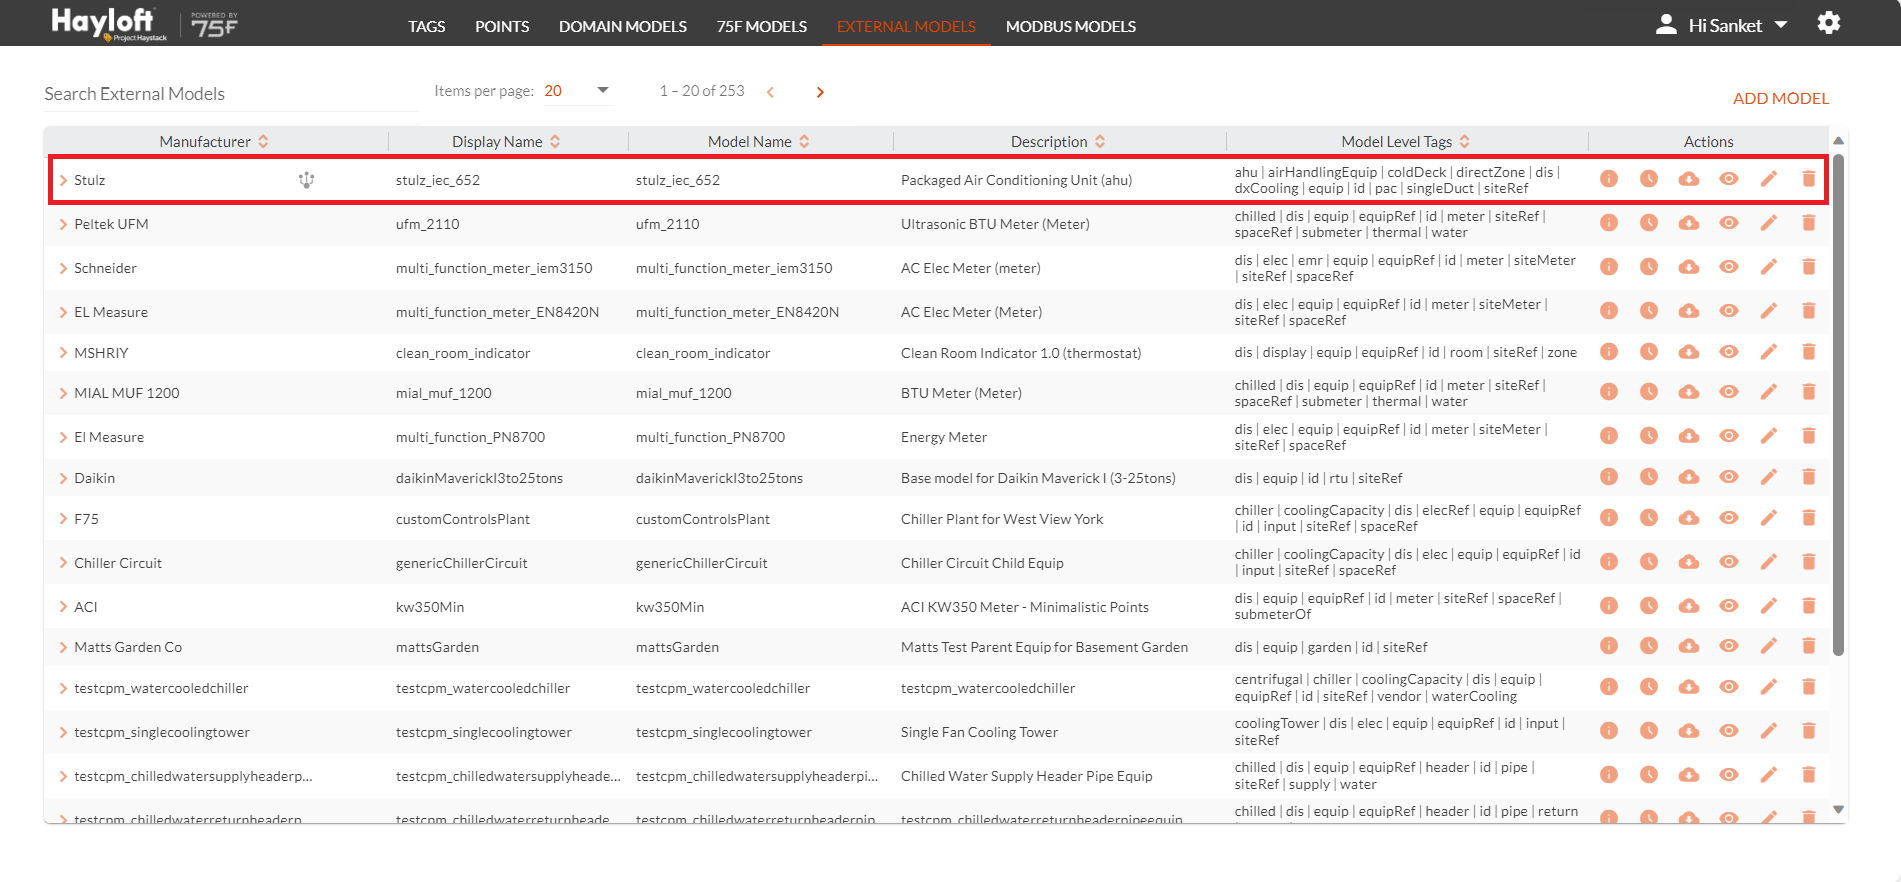Toggle view eye for EL Measure model
This screenshot has height=882, width=1901.
tap(1728, 311)
